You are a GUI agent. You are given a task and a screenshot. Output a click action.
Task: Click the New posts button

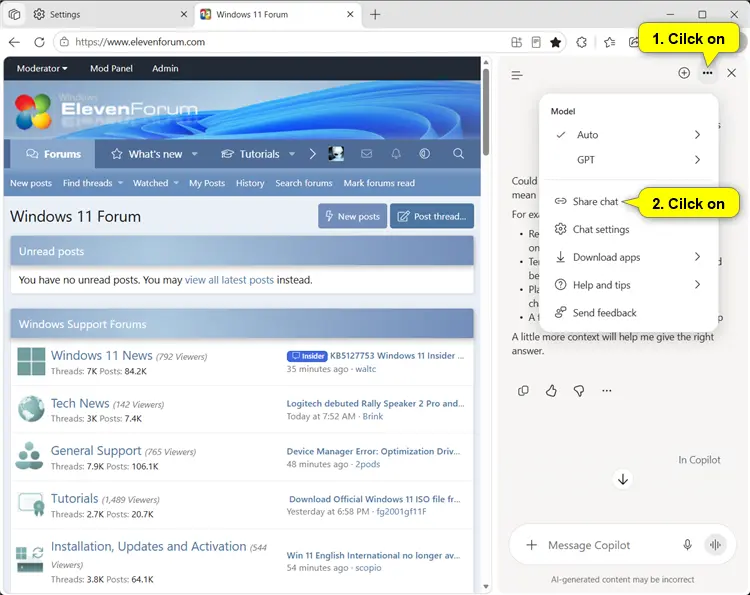[x=353, y=216]
